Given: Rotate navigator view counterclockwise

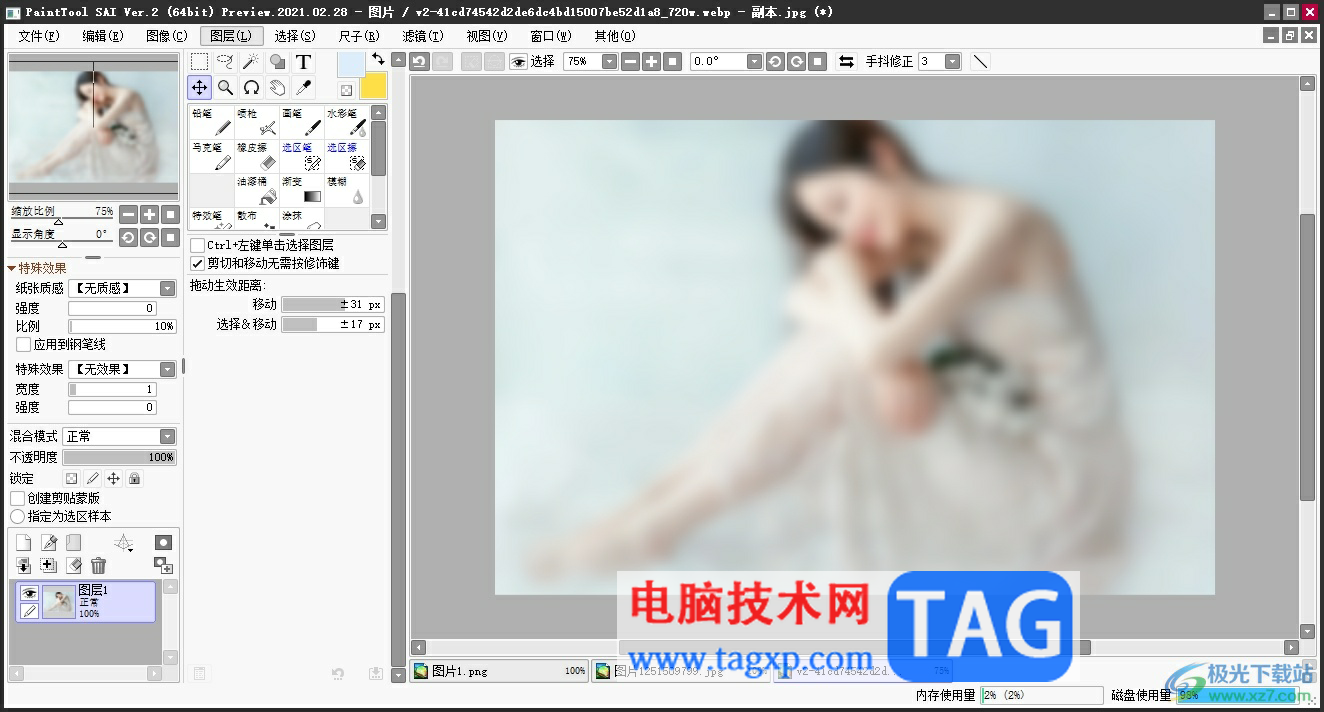Looking at the screenshot, I should 128,237.
